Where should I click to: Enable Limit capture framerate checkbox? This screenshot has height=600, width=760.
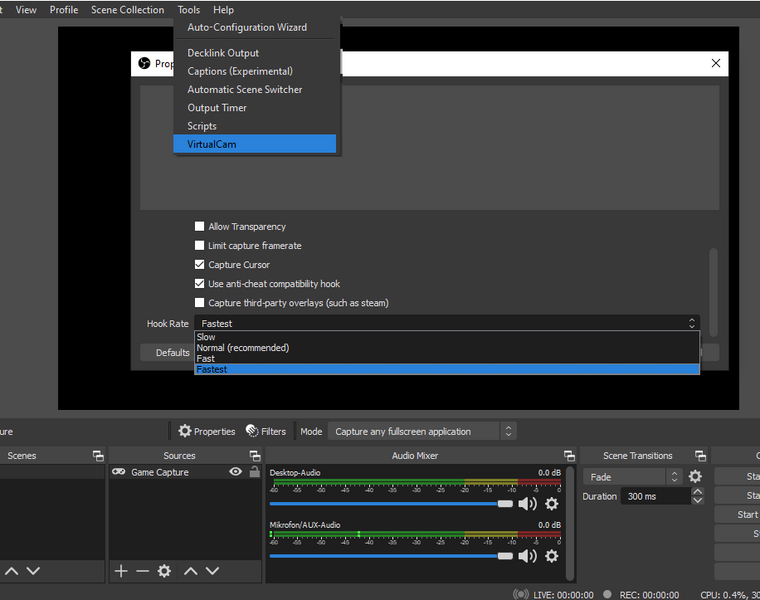(x=200, y=246)
